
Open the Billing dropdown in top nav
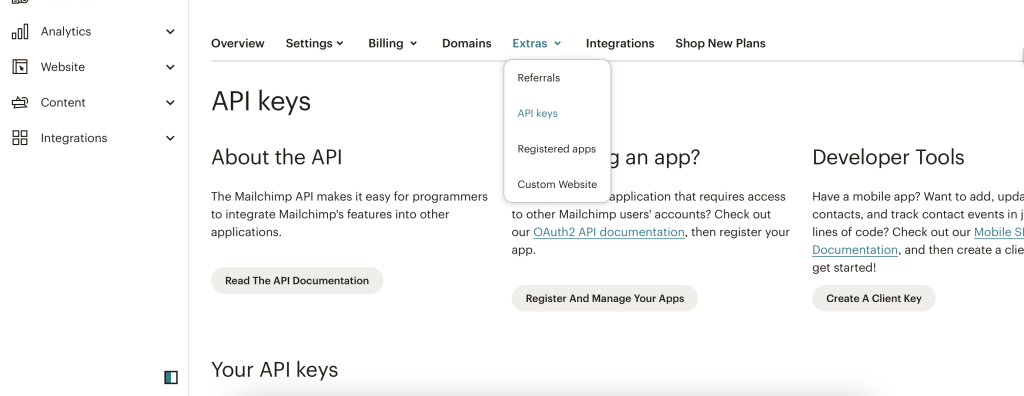393,43
